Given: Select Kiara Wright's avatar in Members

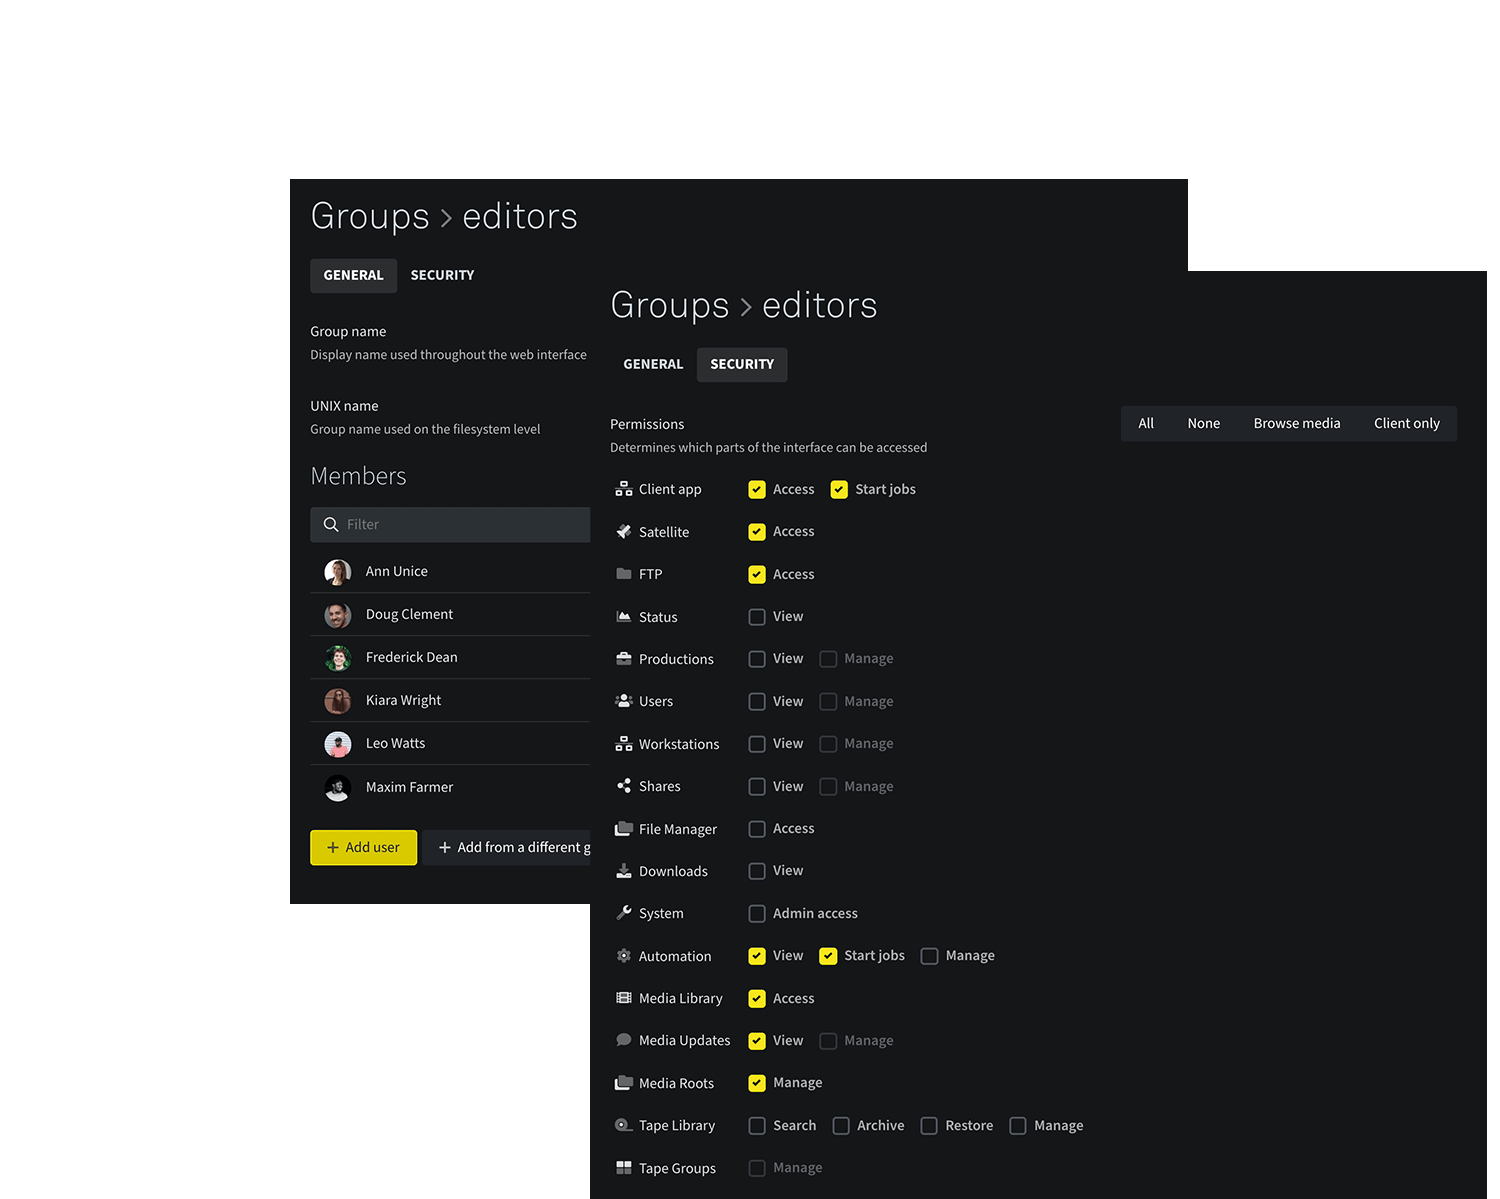Looking at the screenshot, I should 338,701.
